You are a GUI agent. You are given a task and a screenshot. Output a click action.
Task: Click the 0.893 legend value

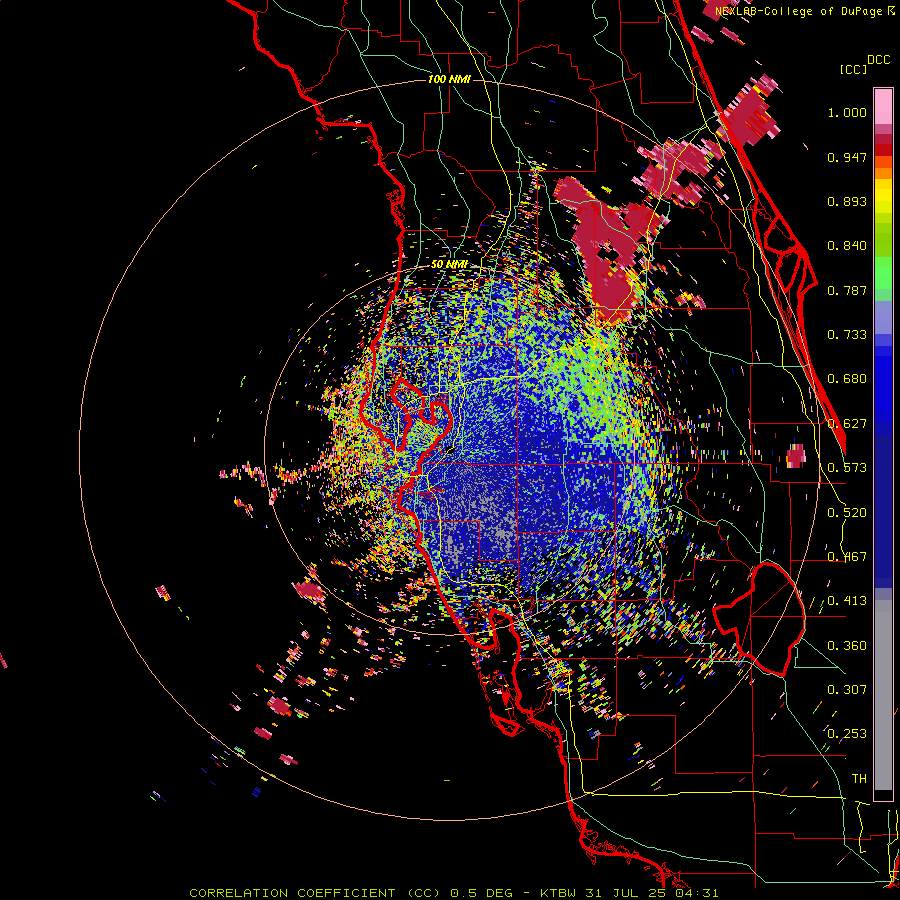coord(847,201)
